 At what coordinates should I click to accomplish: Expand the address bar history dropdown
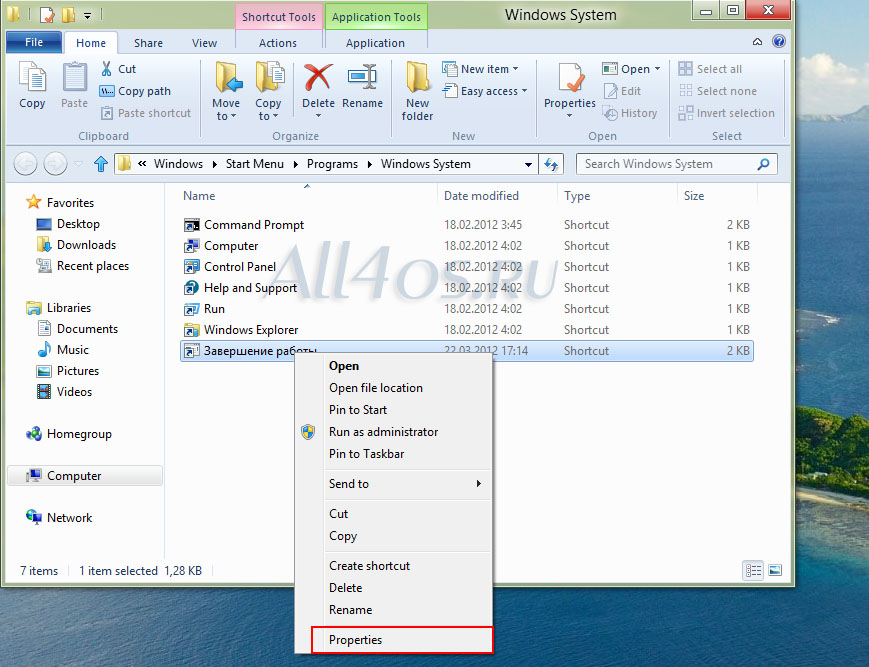pyautogui.click(x=528, y=164)
